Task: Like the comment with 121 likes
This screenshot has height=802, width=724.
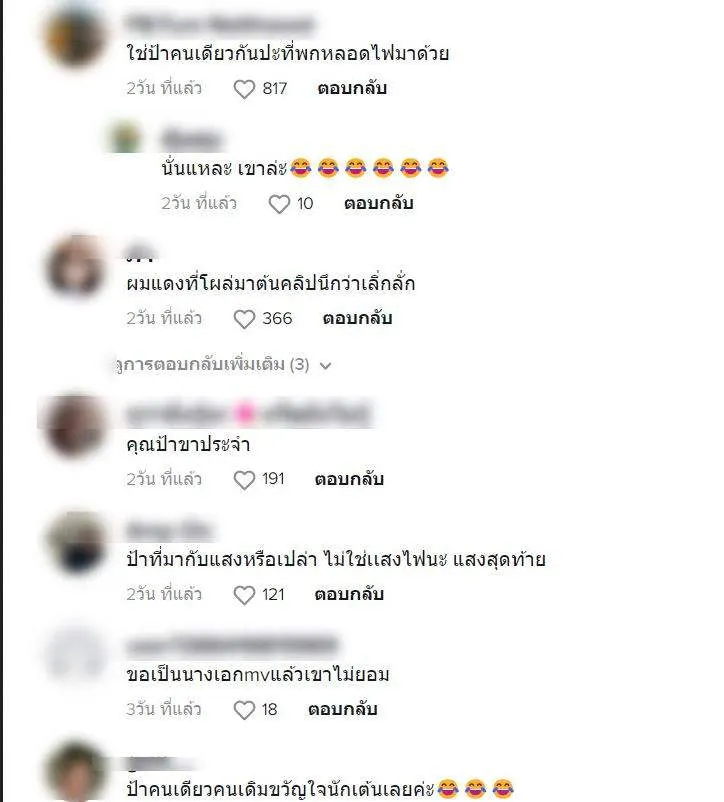Action: pos(244,595)
